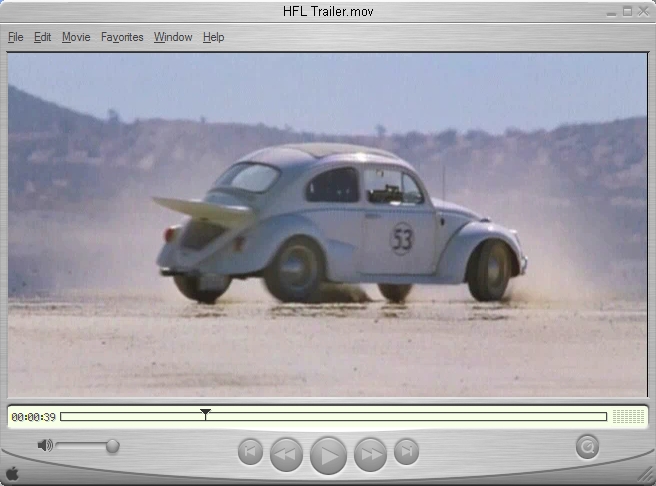Click the window resize grip
The image size is (656, 486).
[x=646, y=476]
